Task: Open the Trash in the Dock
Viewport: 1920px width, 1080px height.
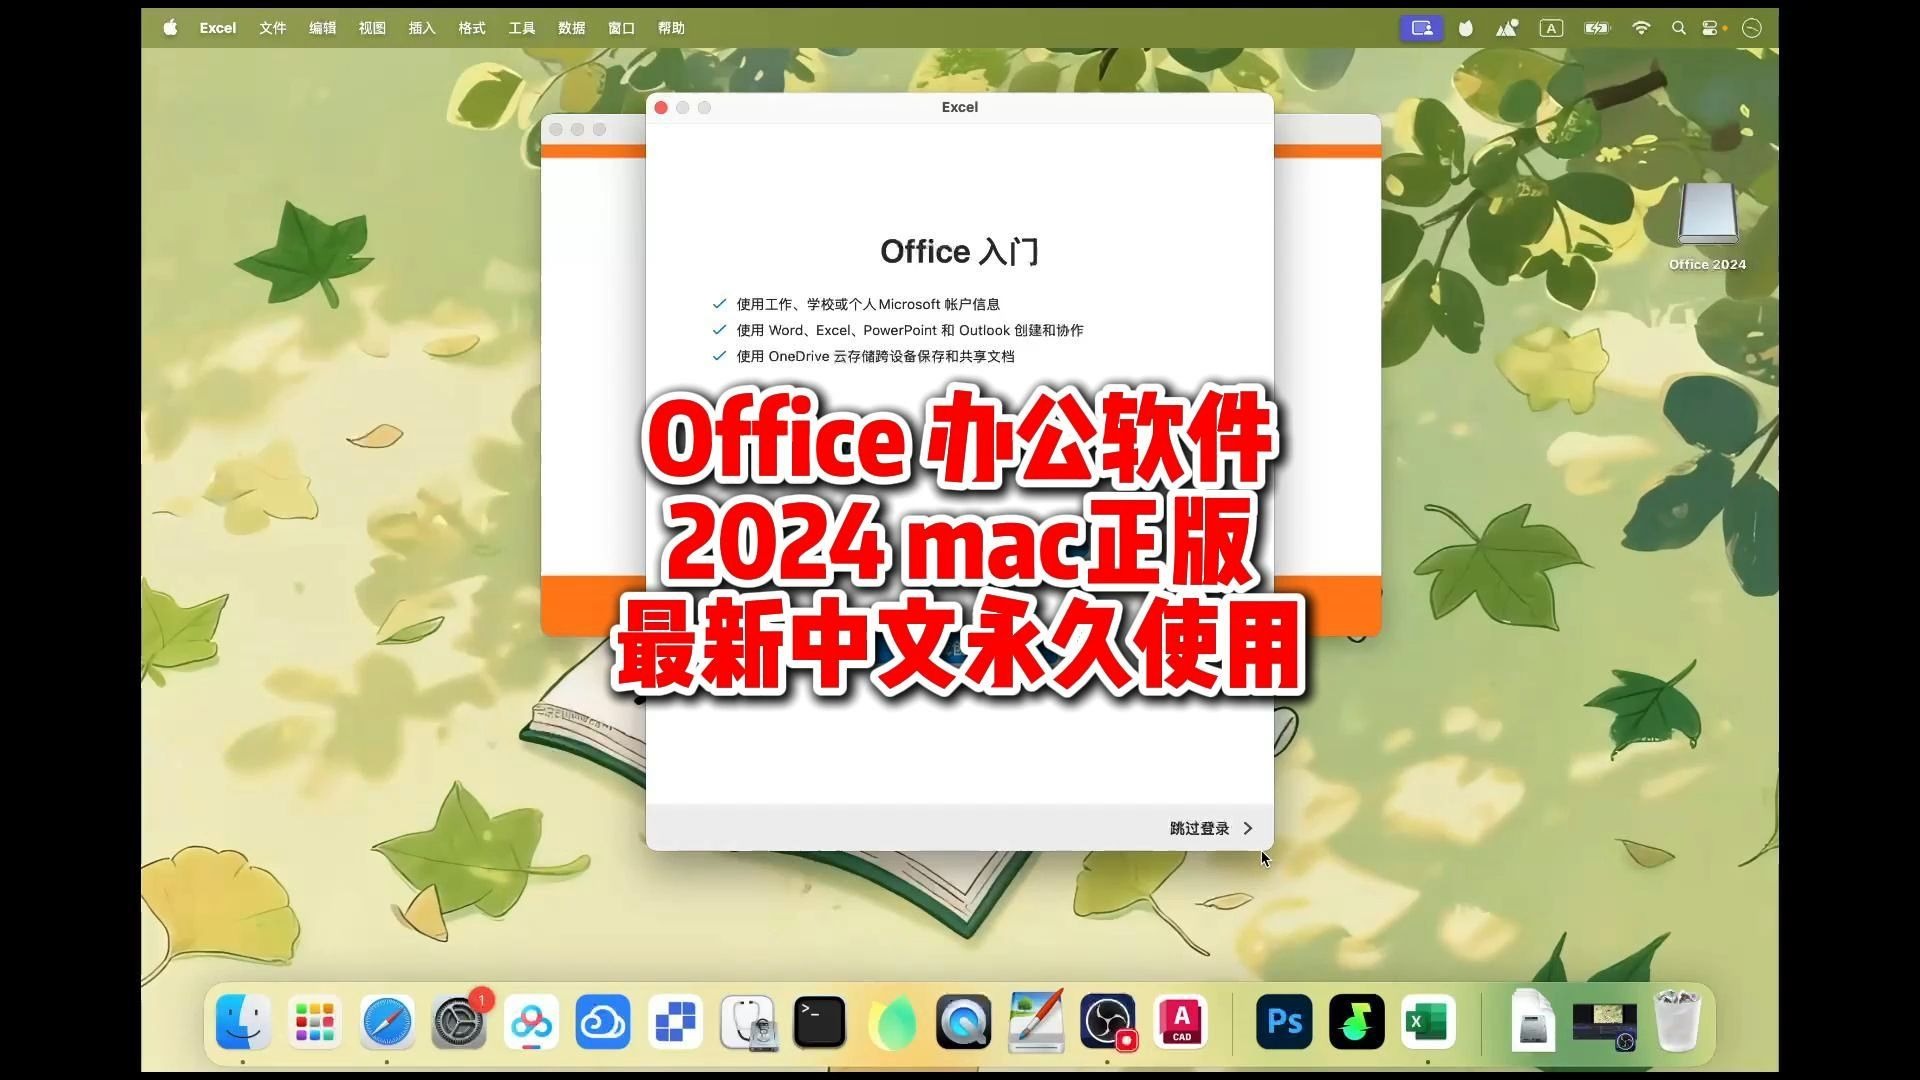Action: [1678, 1022]
